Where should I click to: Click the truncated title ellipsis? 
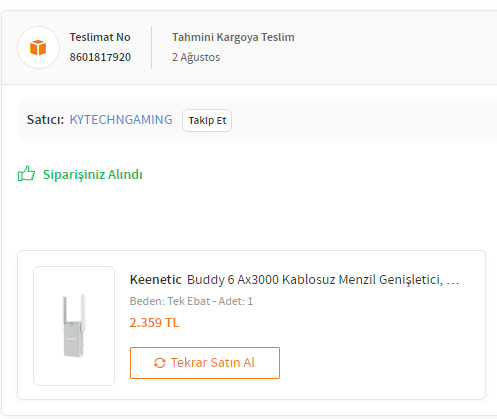coord(453,282)
